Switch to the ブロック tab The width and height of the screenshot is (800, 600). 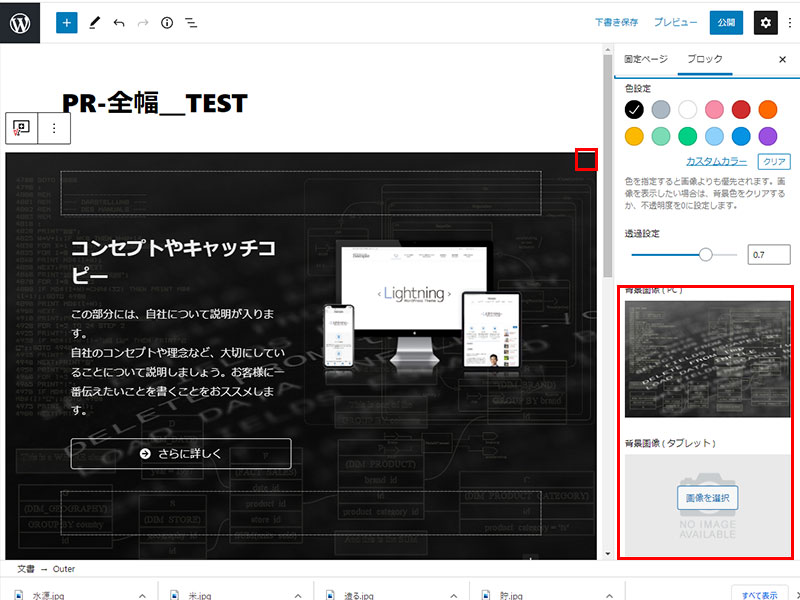(x=704, y=59)
